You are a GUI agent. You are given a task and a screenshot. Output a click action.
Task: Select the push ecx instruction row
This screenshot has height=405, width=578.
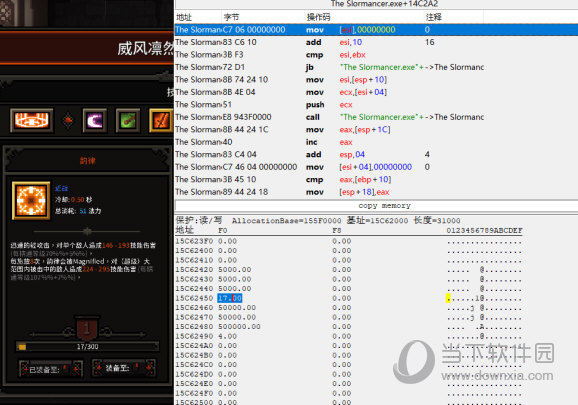pyautogui.click(x=376, y=105)
